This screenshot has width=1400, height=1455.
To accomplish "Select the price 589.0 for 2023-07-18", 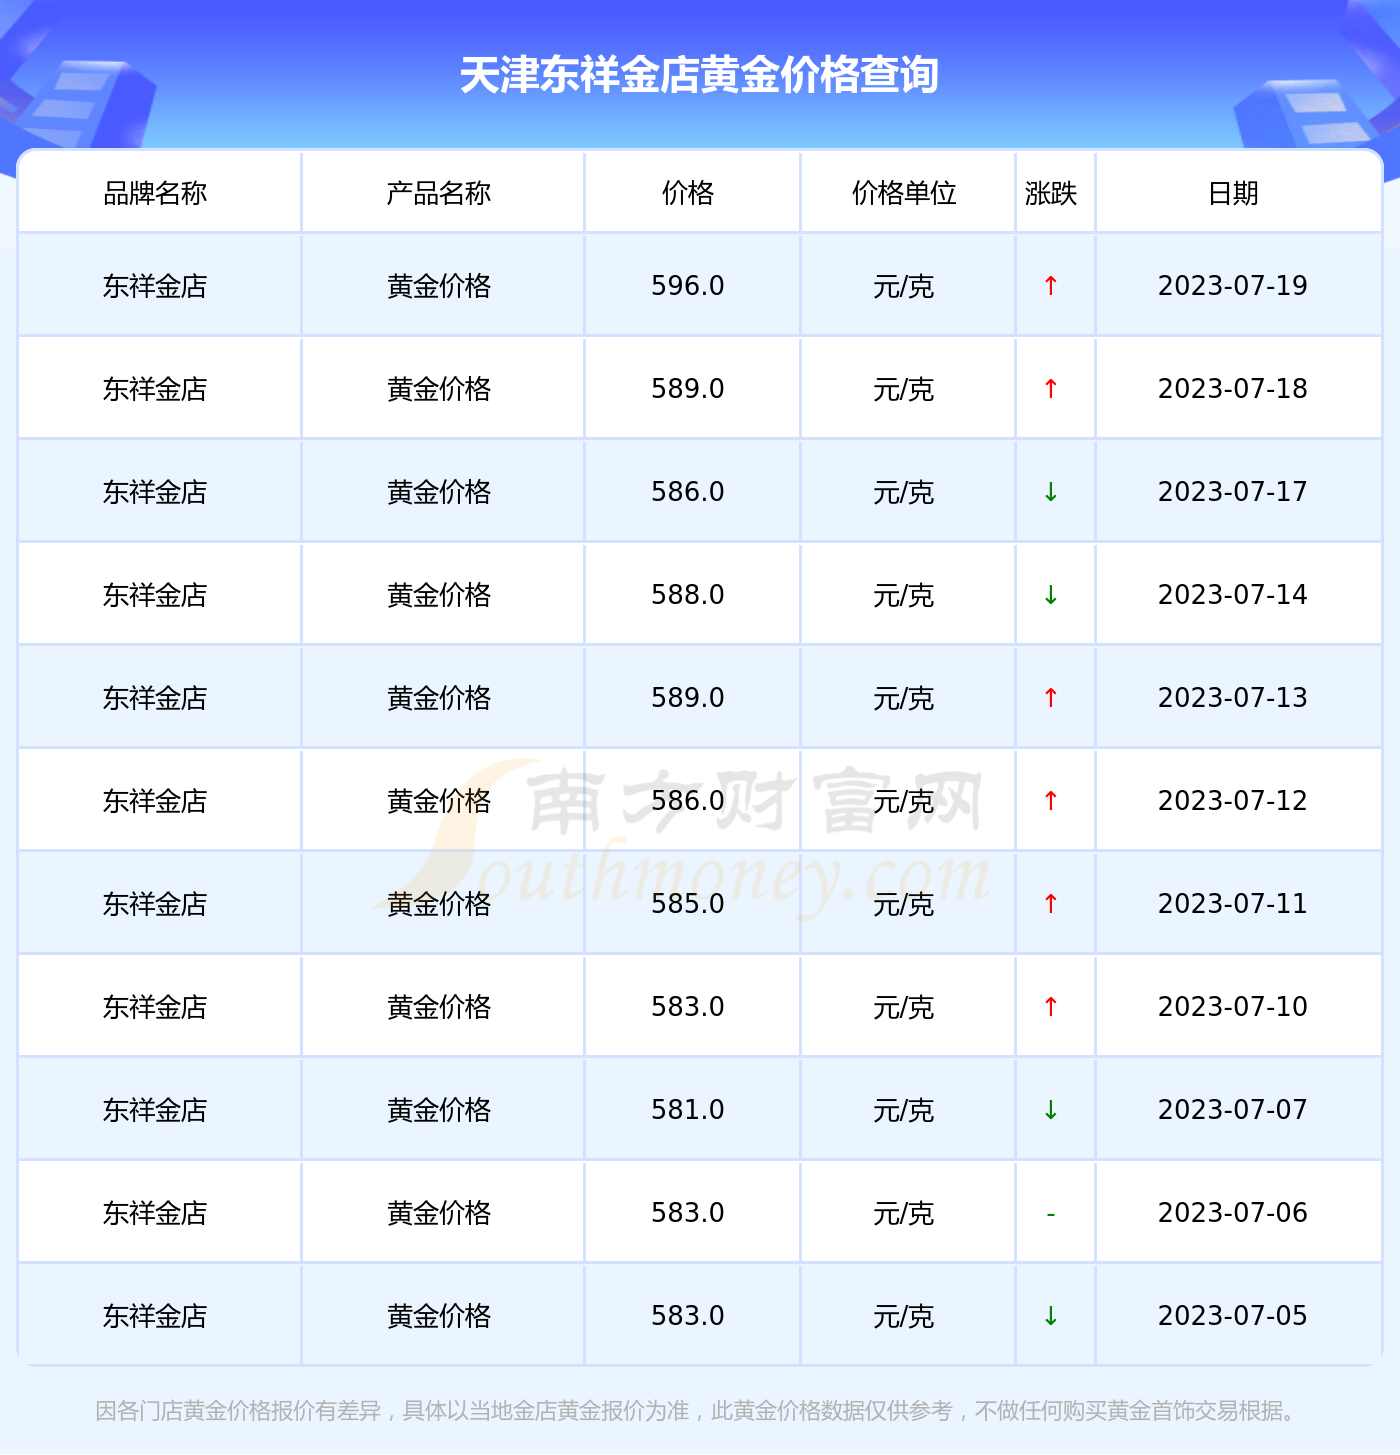I will point(688,389).
